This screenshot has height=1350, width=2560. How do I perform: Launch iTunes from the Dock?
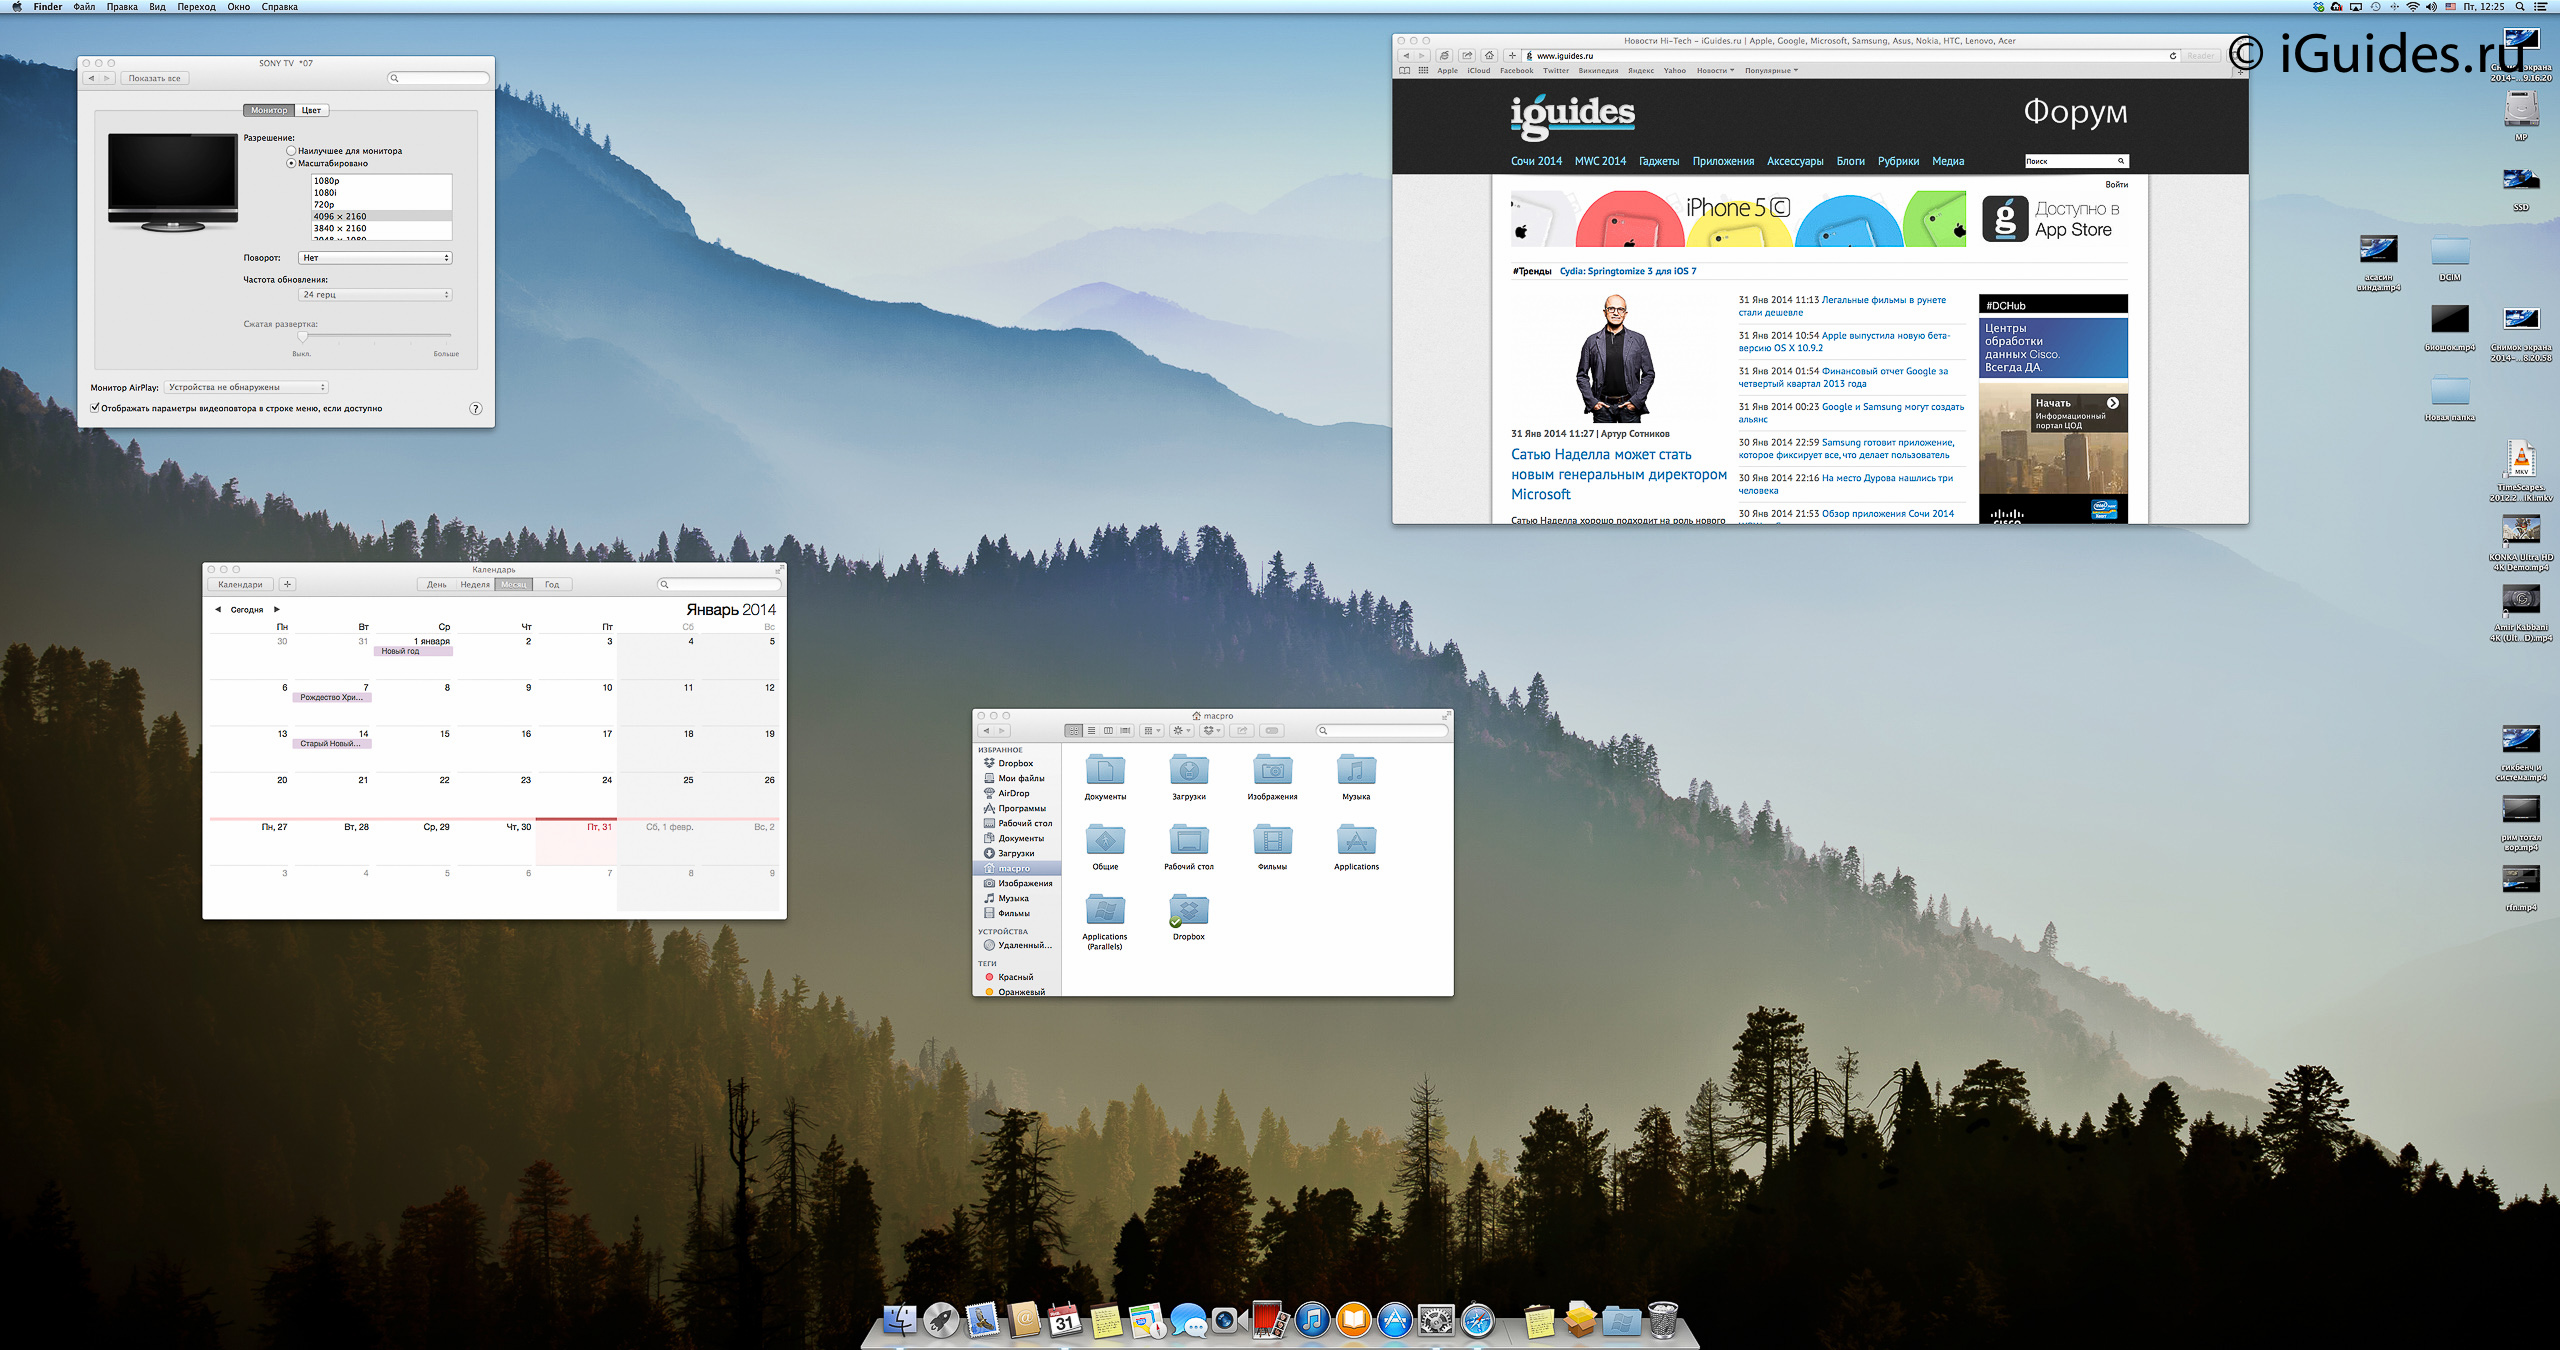point(1312,1321)
